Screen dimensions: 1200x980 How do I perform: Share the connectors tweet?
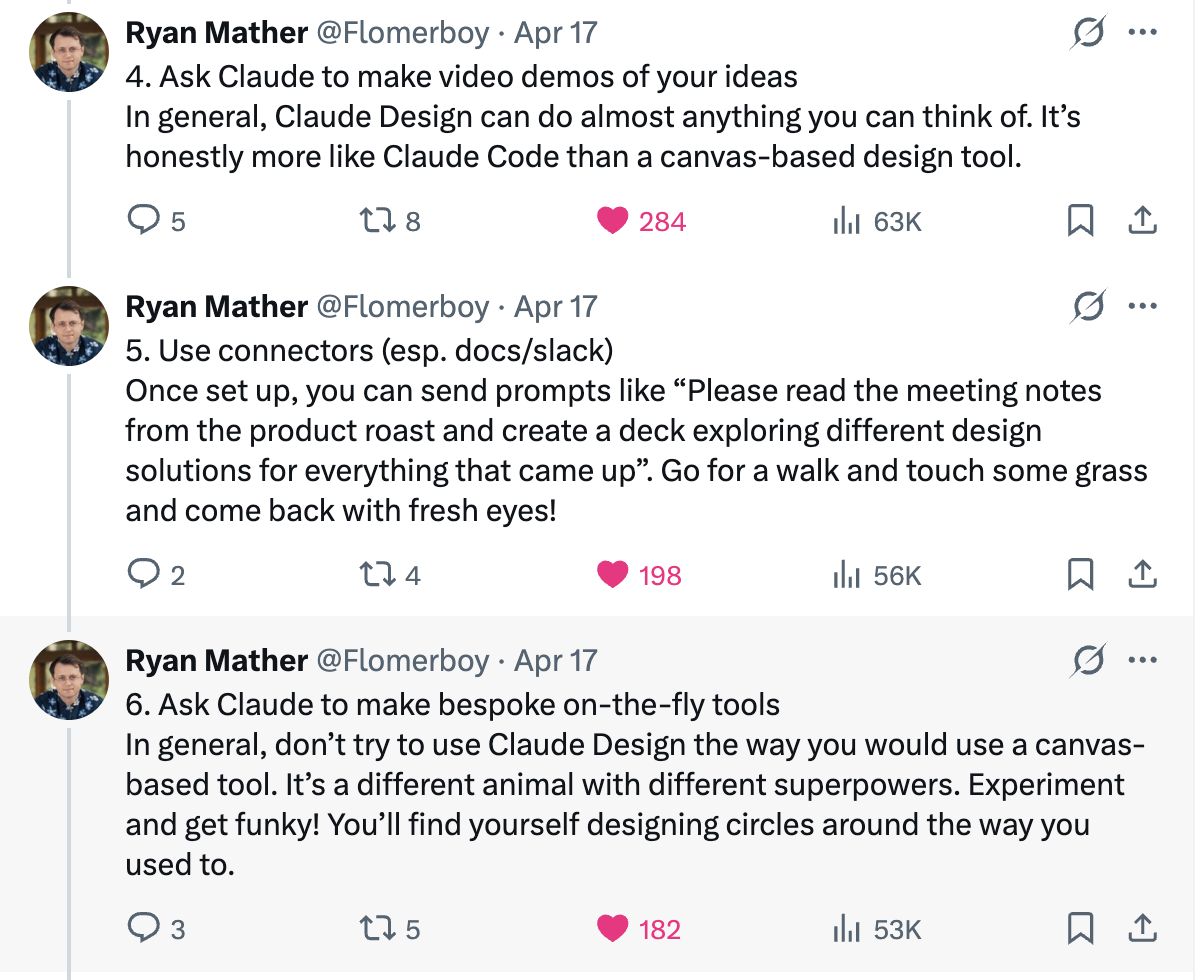point(1142,575)
